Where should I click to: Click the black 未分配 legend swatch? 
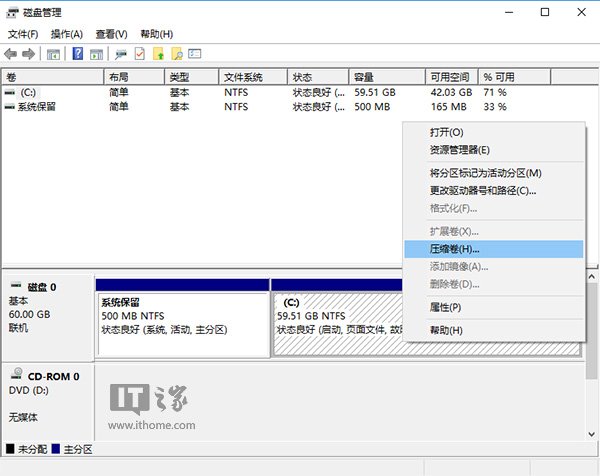(10, 449)
